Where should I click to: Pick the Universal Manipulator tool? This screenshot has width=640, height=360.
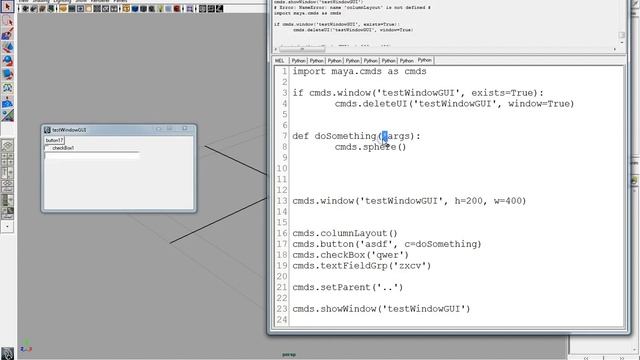click(x=7, y=87)
